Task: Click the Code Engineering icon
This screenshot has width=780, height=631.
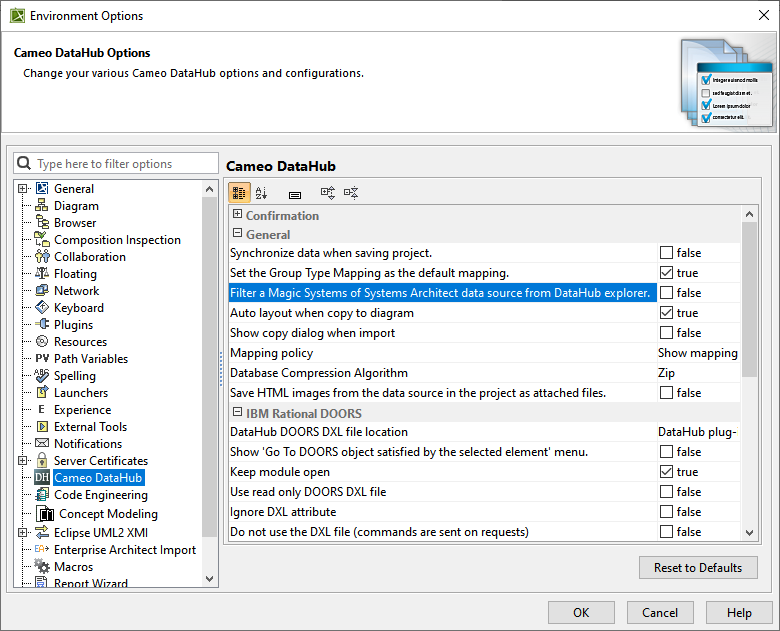Action: pyautogui.click(x=42, y=495)
